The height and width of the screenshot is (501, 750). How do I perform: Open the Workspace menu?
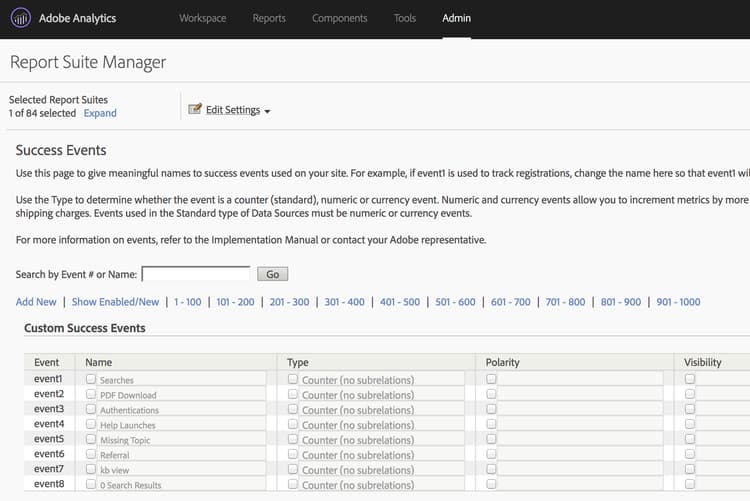[203, 18]
